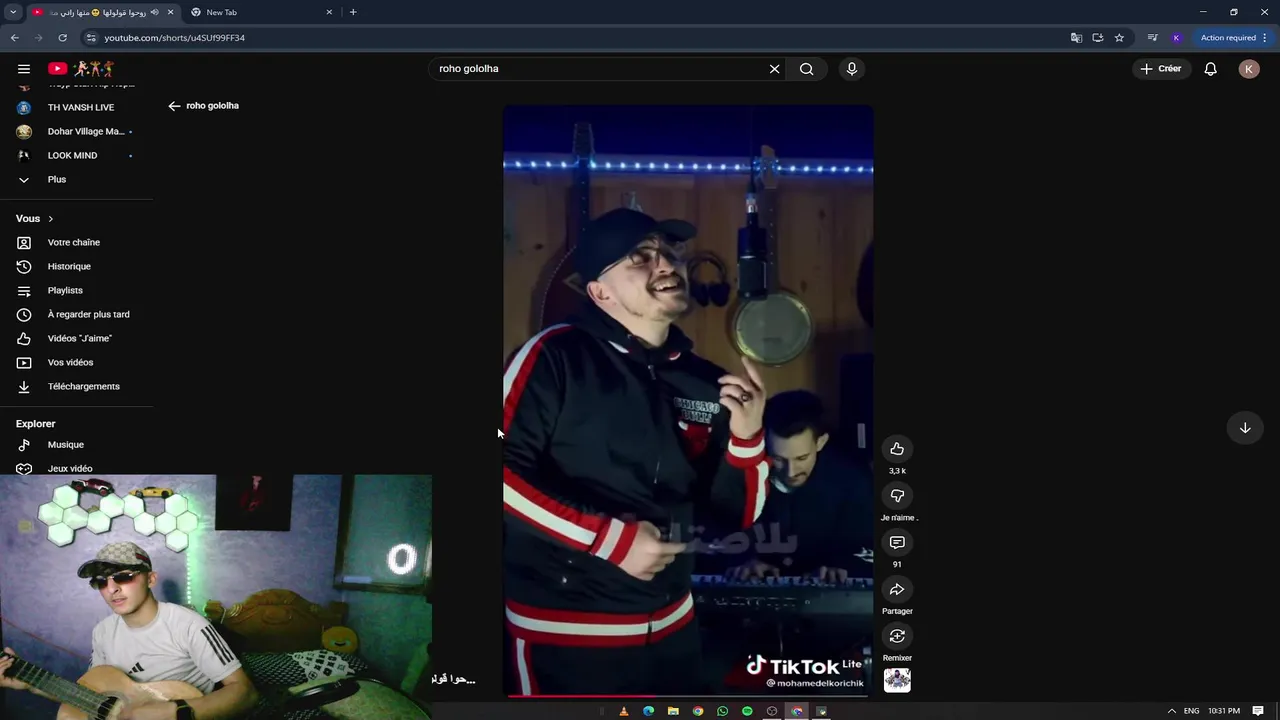This screenshot has height=720, width=1280.
Task: Open the short's comments
Action: point(897,543)
